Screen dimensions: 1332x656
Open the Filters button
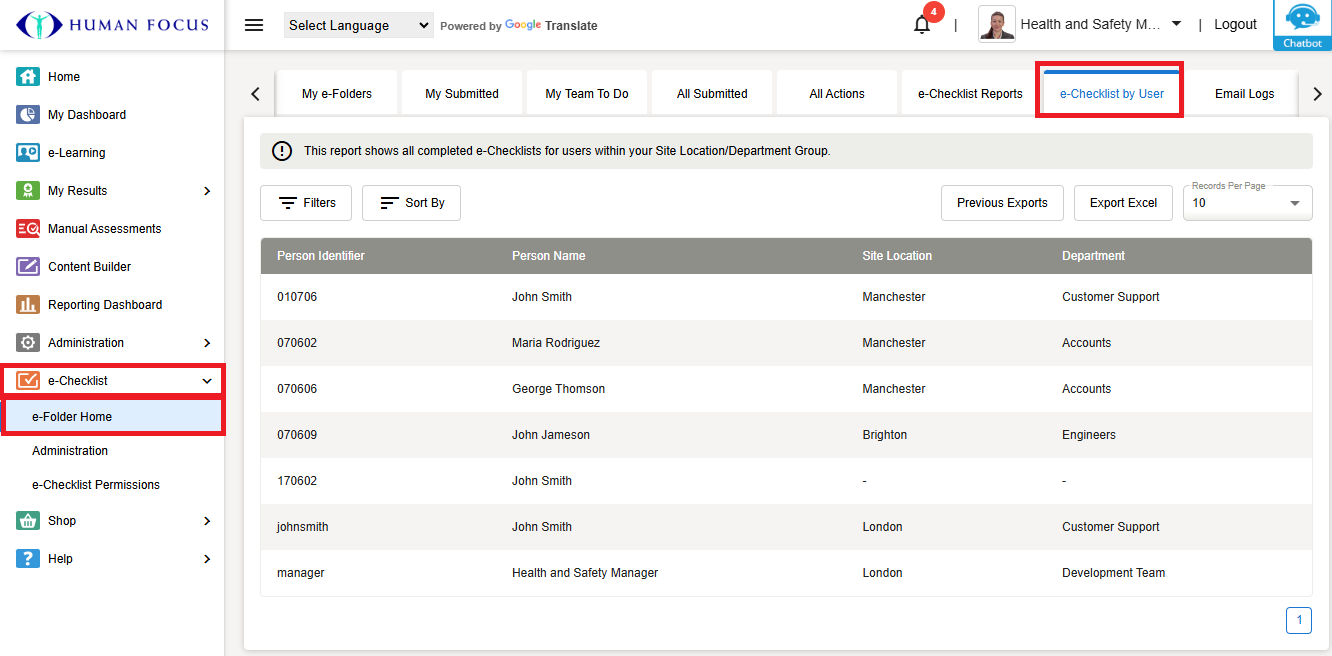tap(306, 203)
